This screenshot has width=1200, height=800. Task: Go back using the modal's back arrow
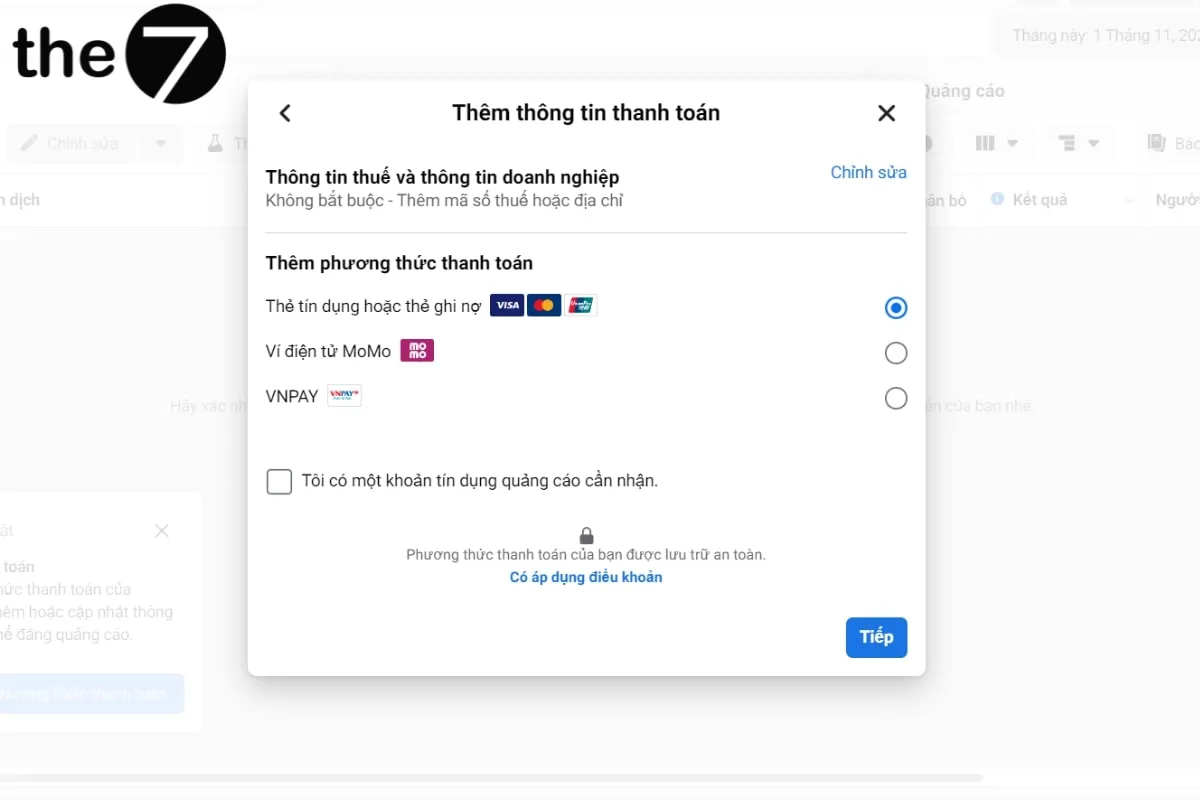coord(285,113)
